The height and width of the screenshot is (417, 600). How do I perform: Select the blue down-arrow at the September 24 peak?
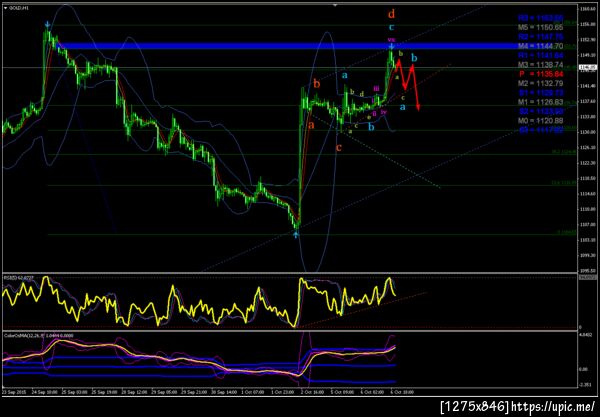click(x=47, y=24)
